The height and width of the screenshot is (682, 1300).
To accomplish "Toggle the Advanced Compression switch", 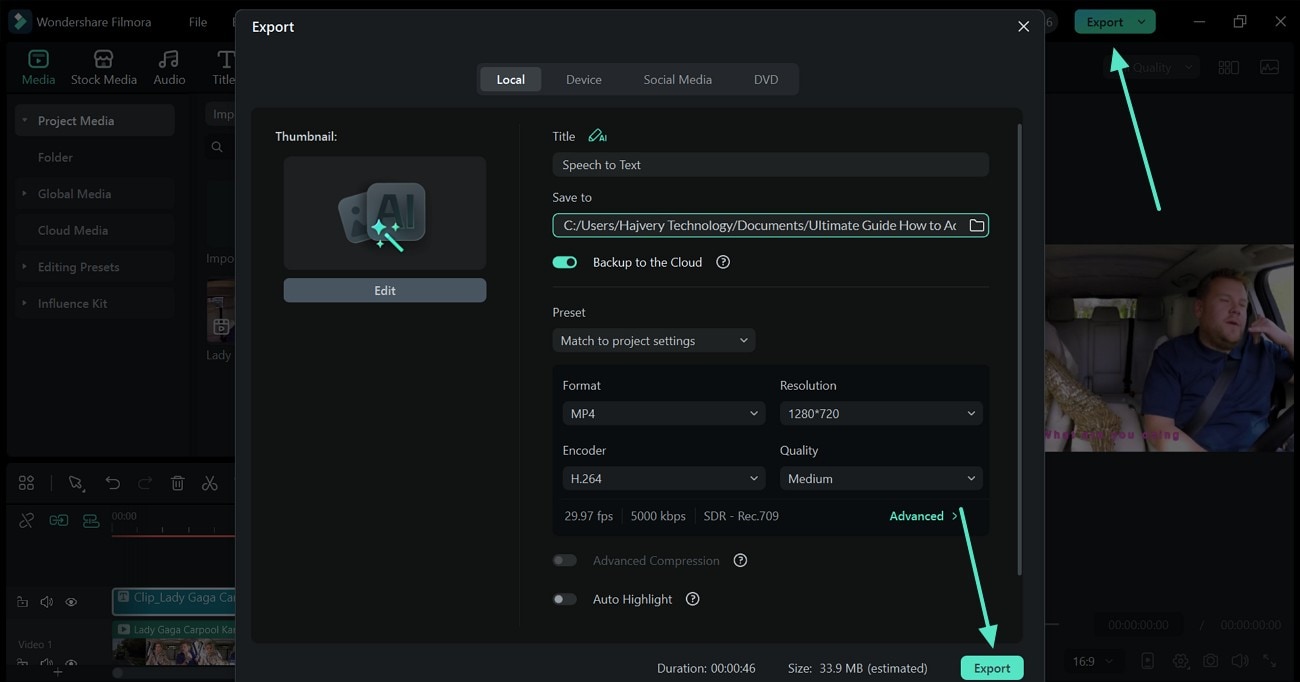I will tap(565, 561).
